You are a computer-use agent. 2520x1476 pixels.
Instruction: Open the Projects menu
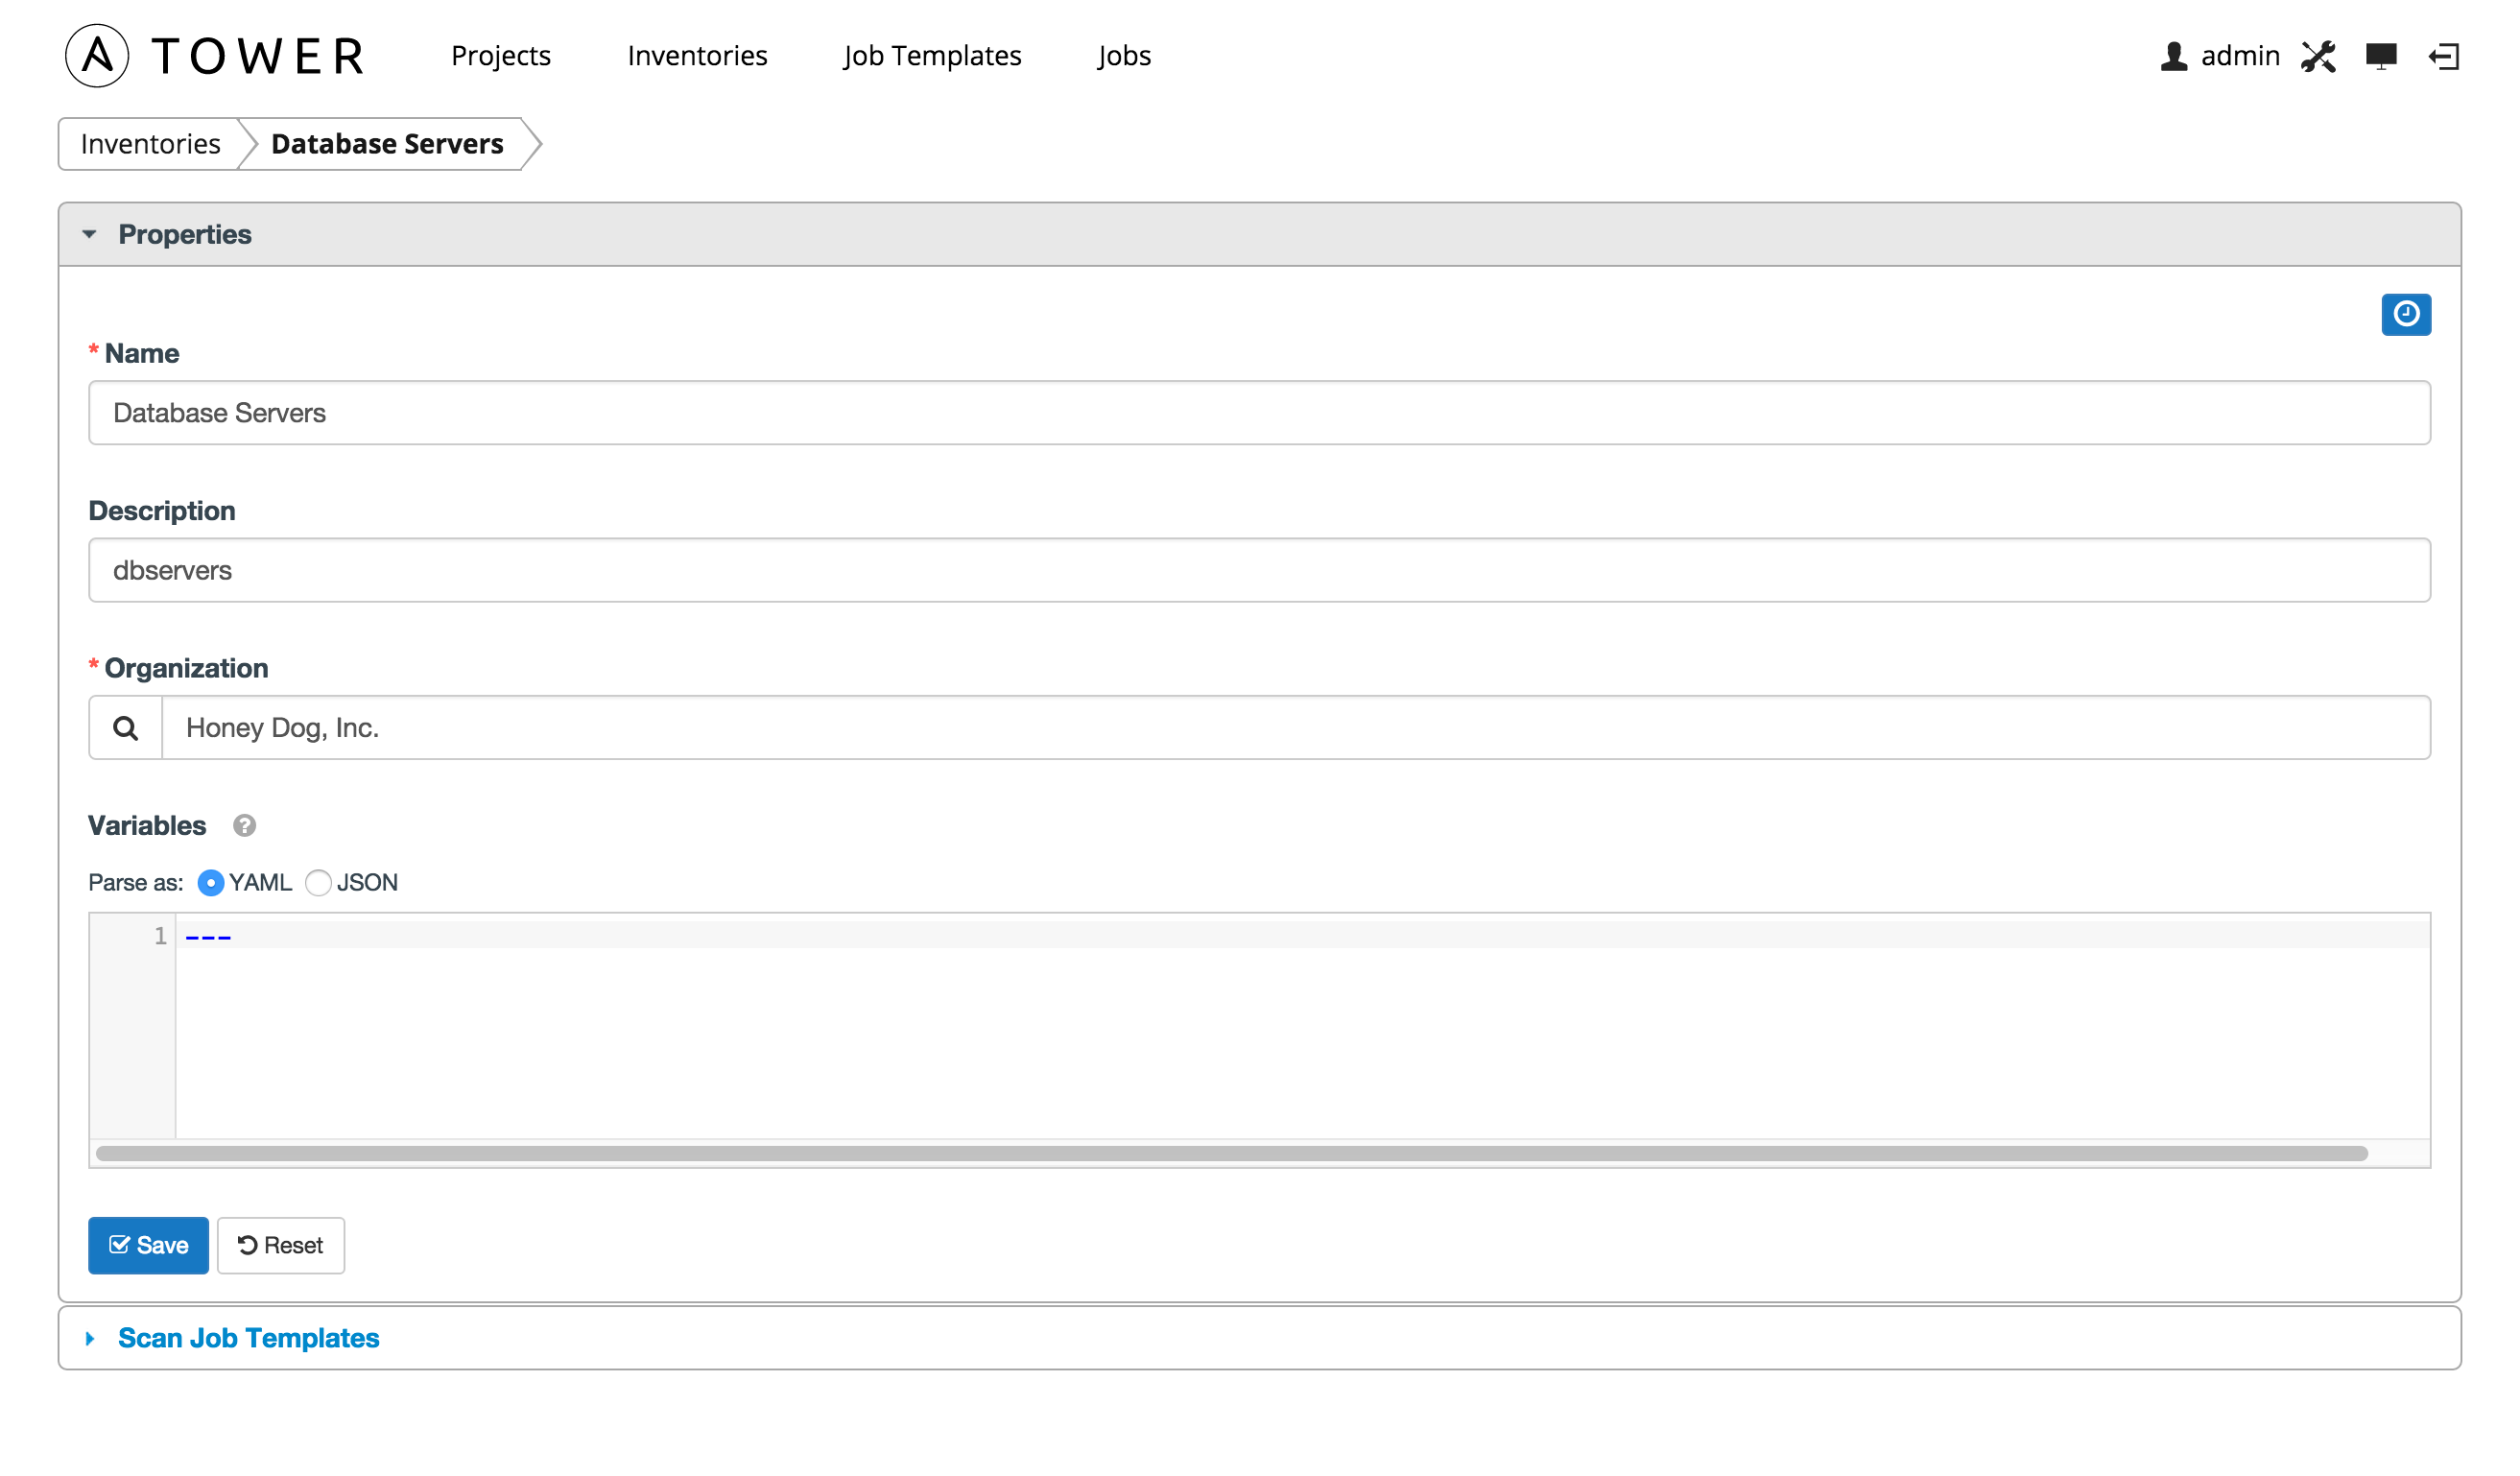click(501, 56)
